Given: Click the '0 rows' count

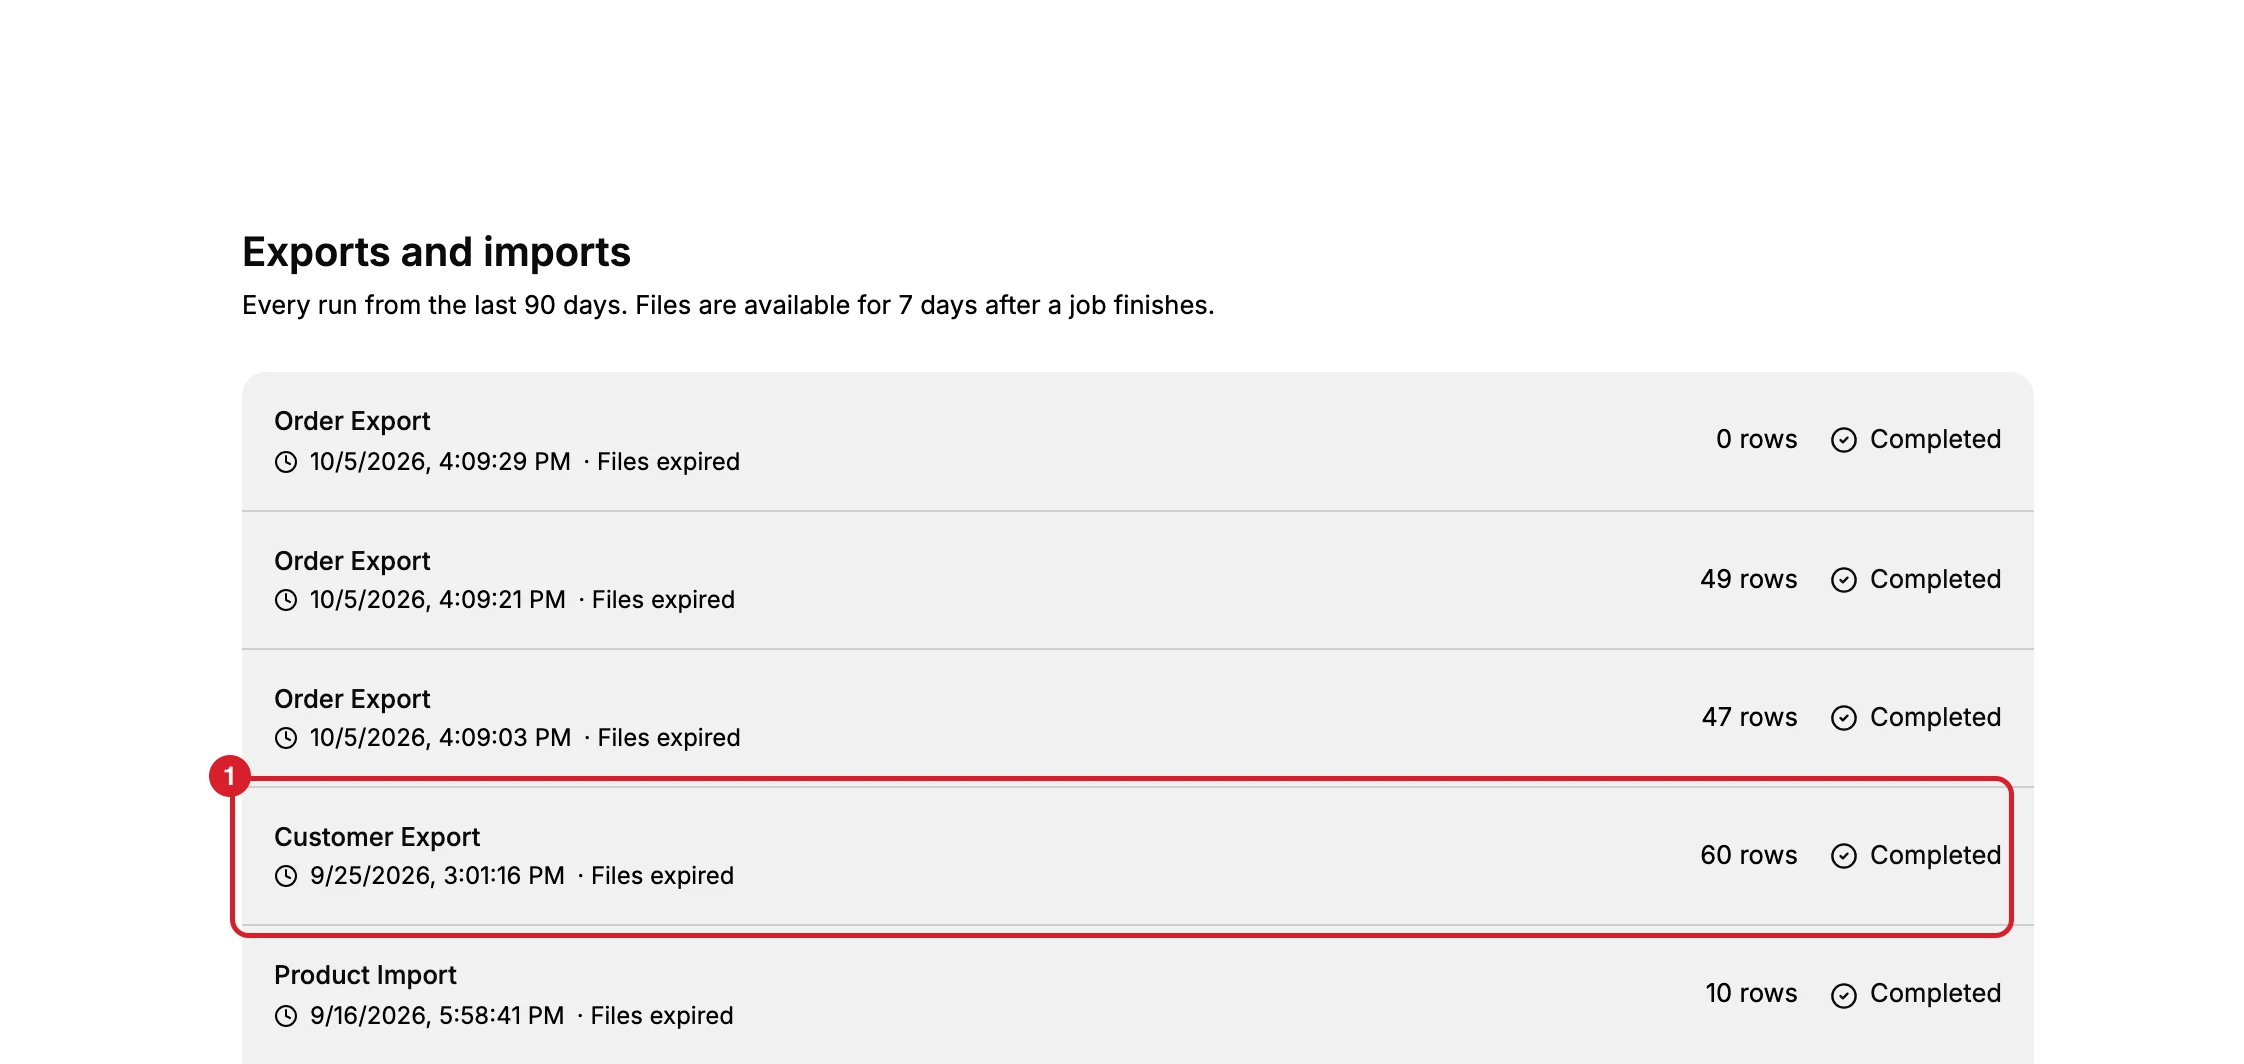Looking at the screenshot, I should pyautogui.click(x=1756, y=439).
